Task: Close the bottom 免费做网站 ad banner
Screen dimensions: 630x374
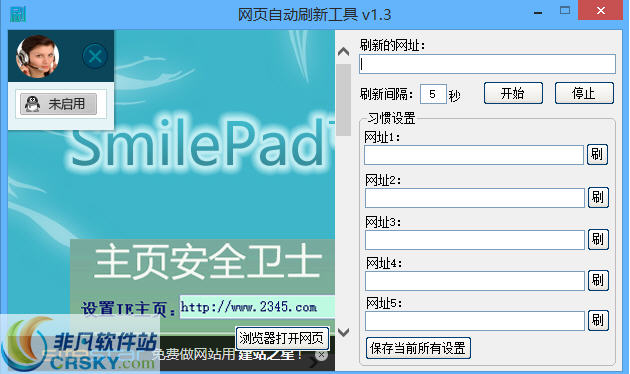Action: (x=321, y=355)
